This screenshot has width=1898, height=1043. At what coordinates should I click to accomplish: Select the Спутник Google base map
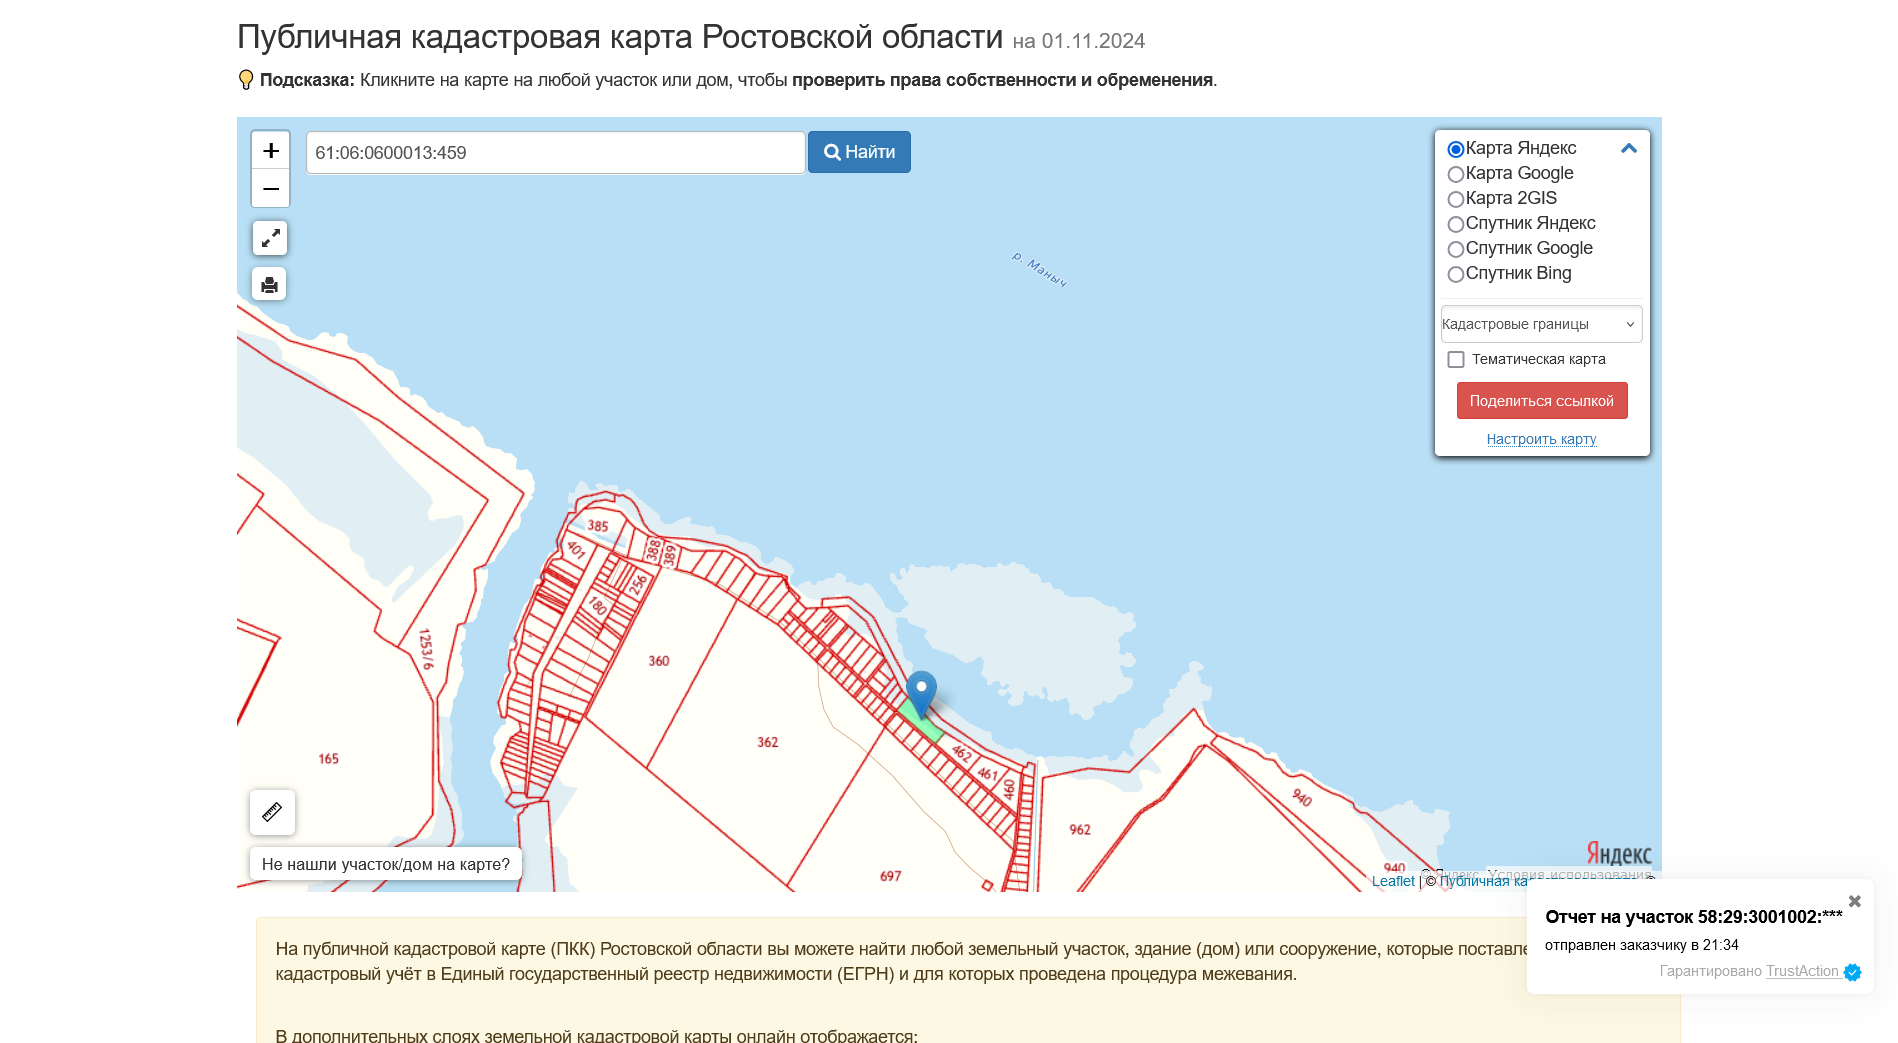tap(1456, 249)
